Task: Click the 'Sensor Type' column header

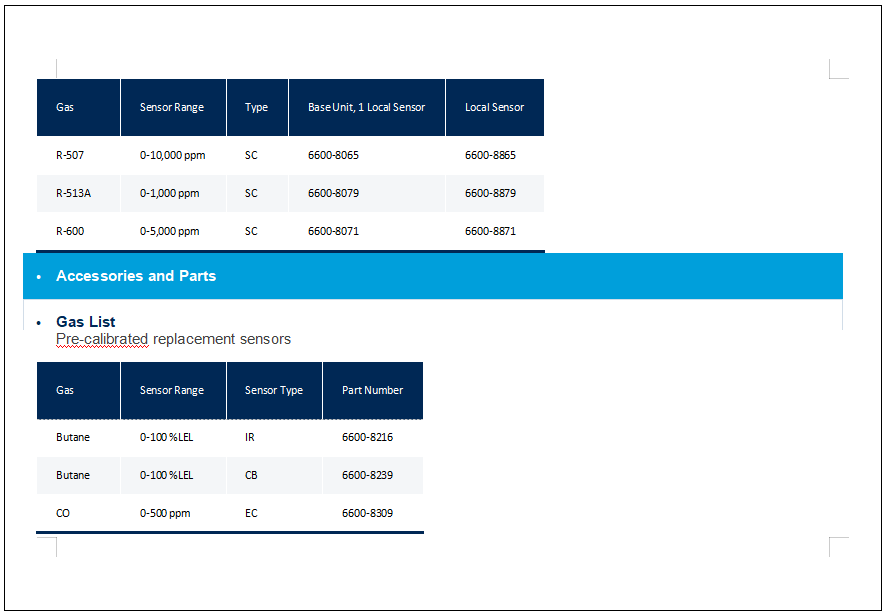Action: (273, 391)
